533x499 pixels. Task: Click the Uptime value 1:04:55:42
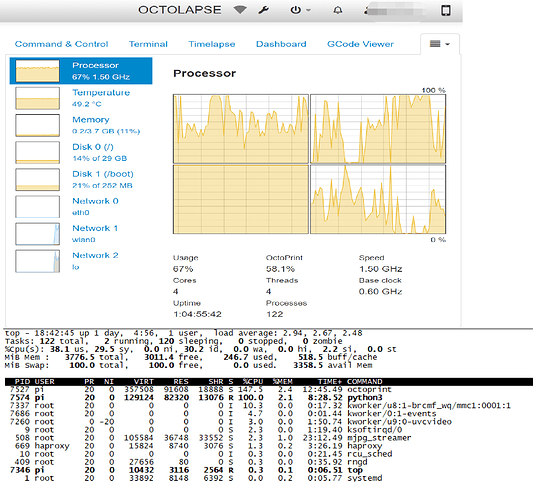[x=197, y=314]
